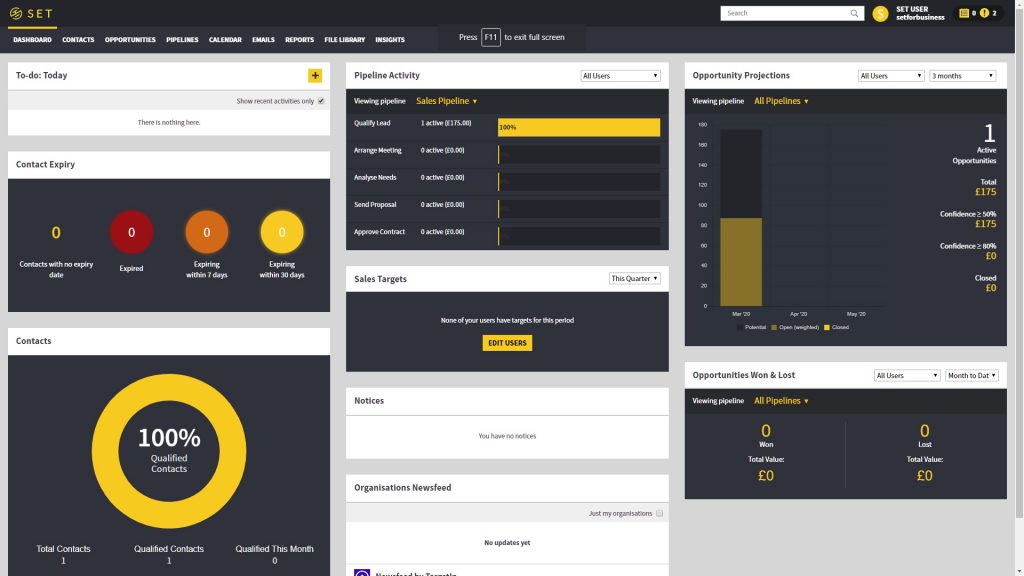1024x576 pixels.
Task: Click the Total £175 value
Action: (985, 192)
